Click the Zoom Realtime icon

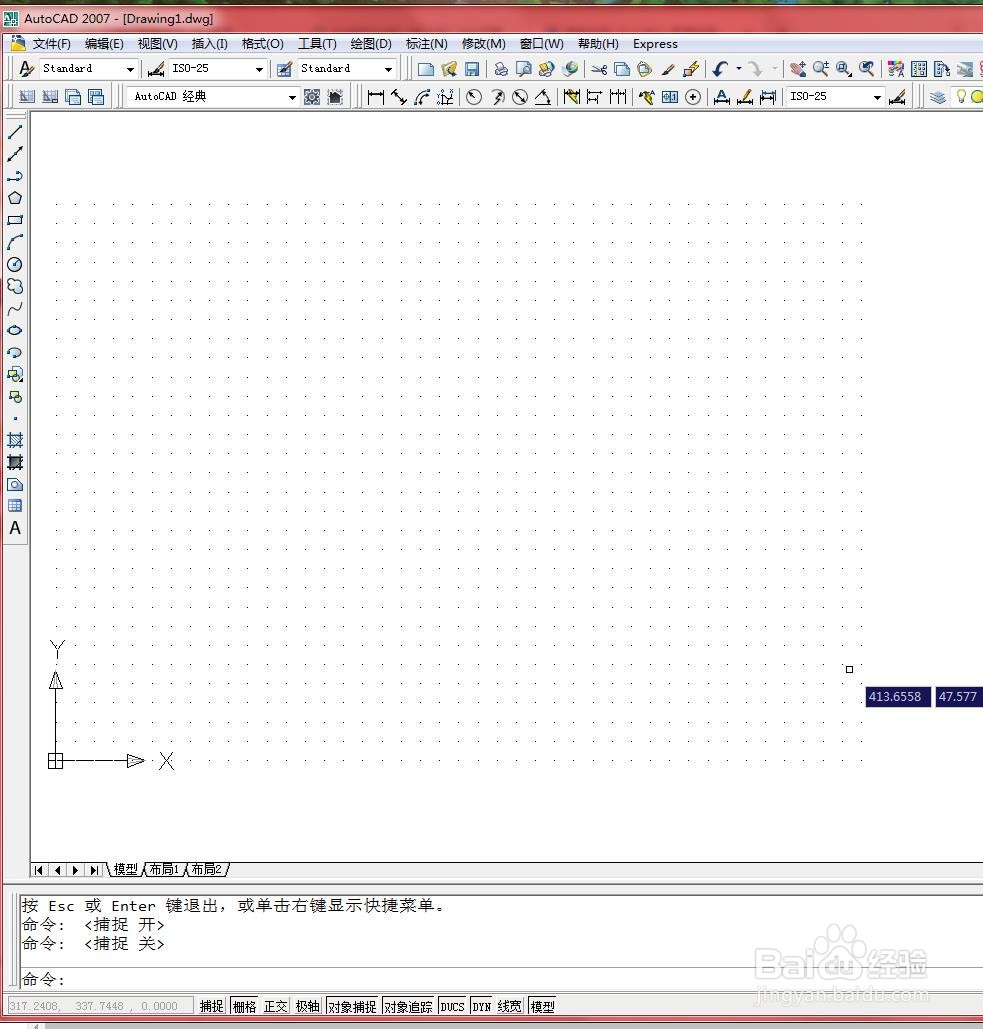[x=821, y=69]
